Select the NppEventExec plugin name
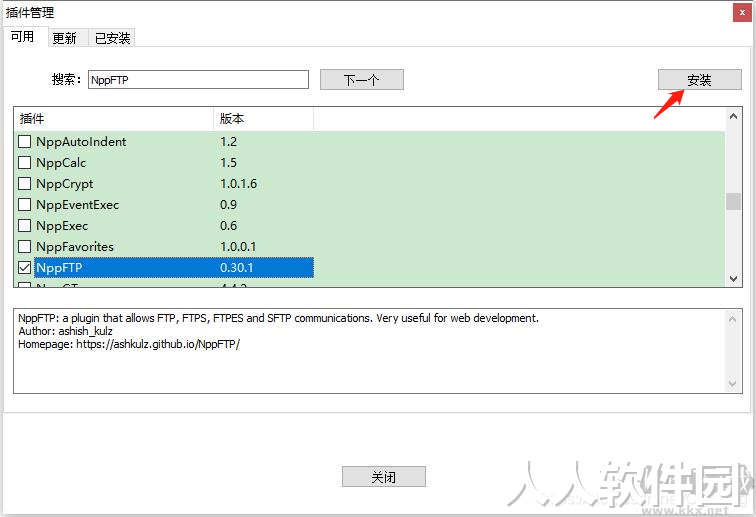This screenshot has height=517, width=756. pyautogui.click(x=78, y=205)
